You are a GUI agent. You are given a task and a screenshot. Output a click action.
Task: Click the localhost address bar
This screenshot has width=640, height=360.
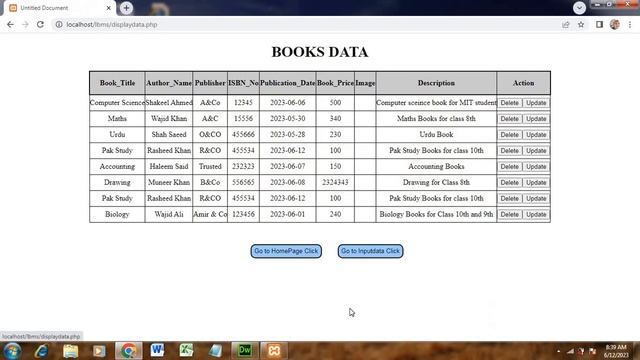pos(306,24)
